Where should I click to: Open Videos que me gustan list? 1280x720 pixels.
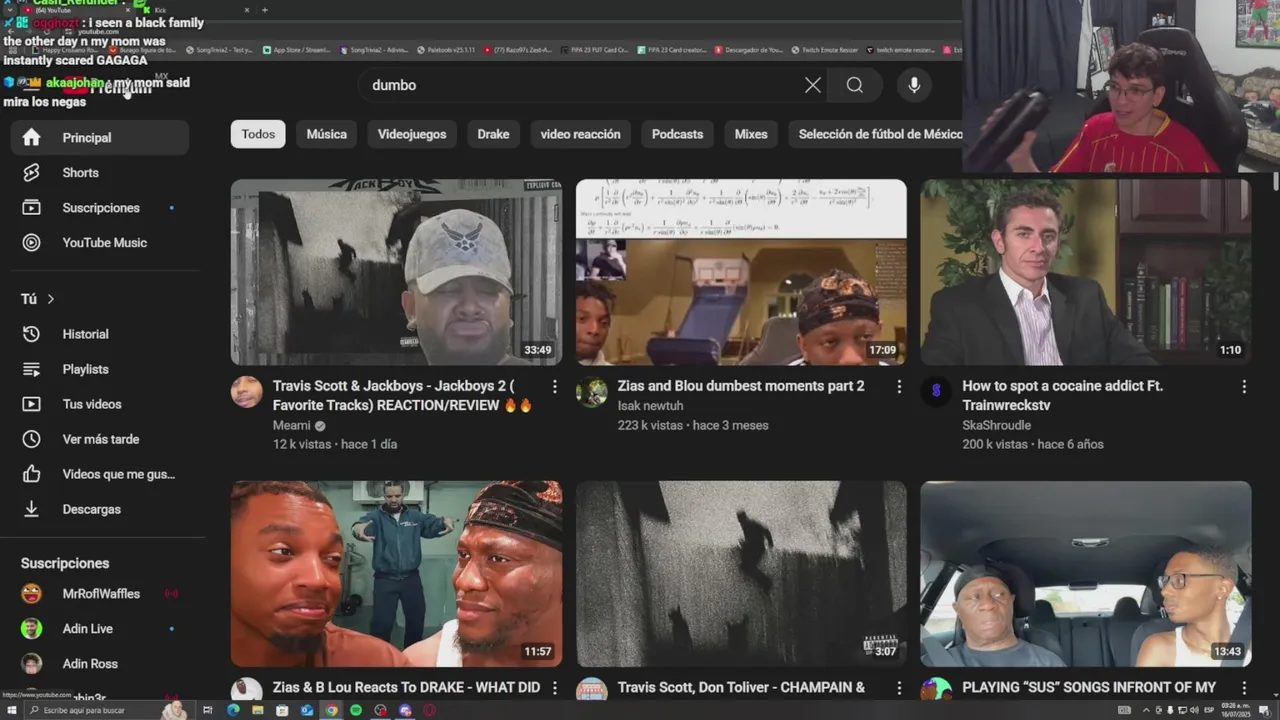tap(99, 474)
